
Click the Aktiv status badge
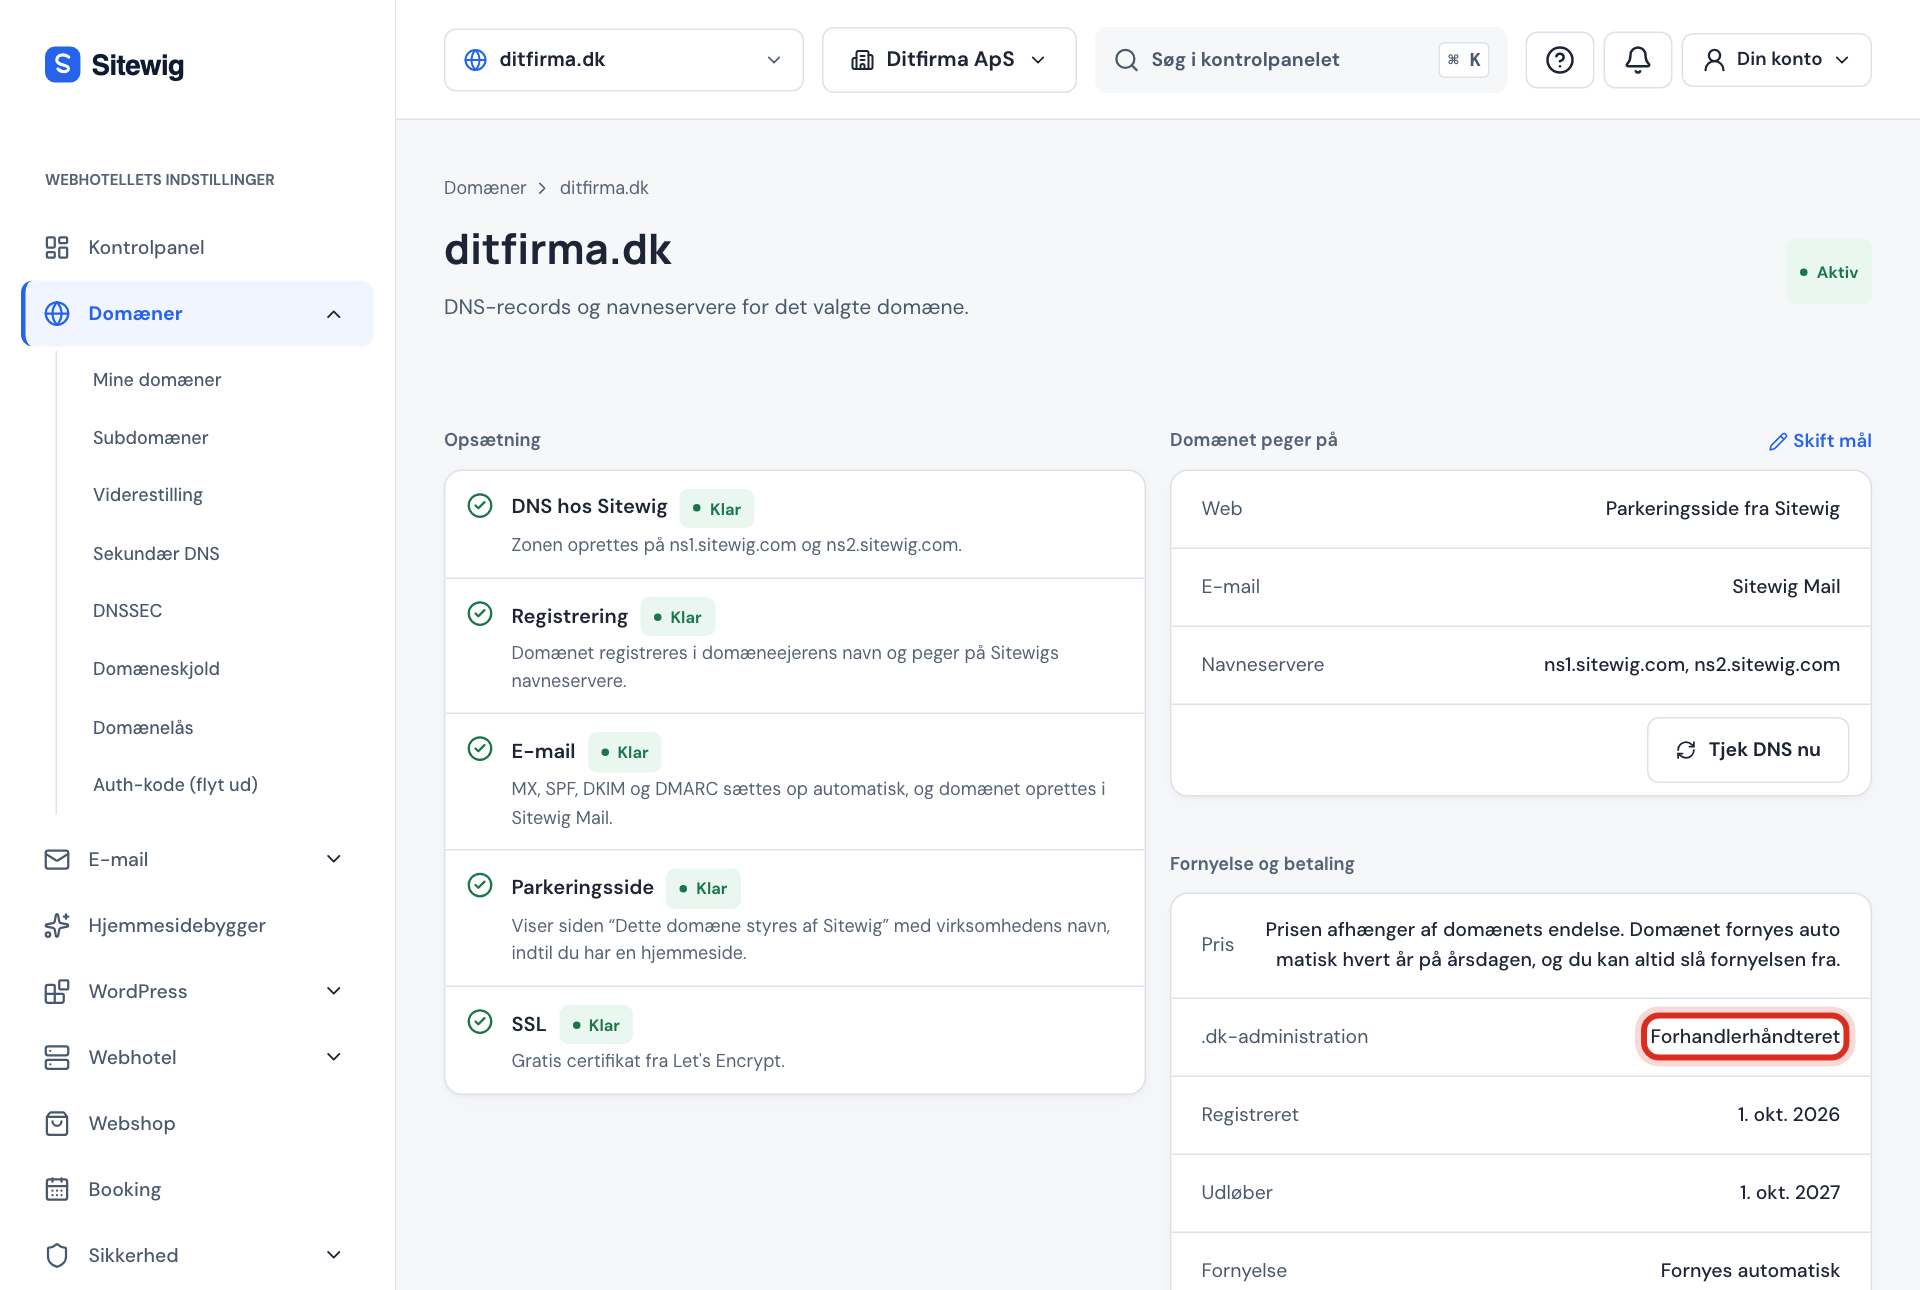(1829, 272)
